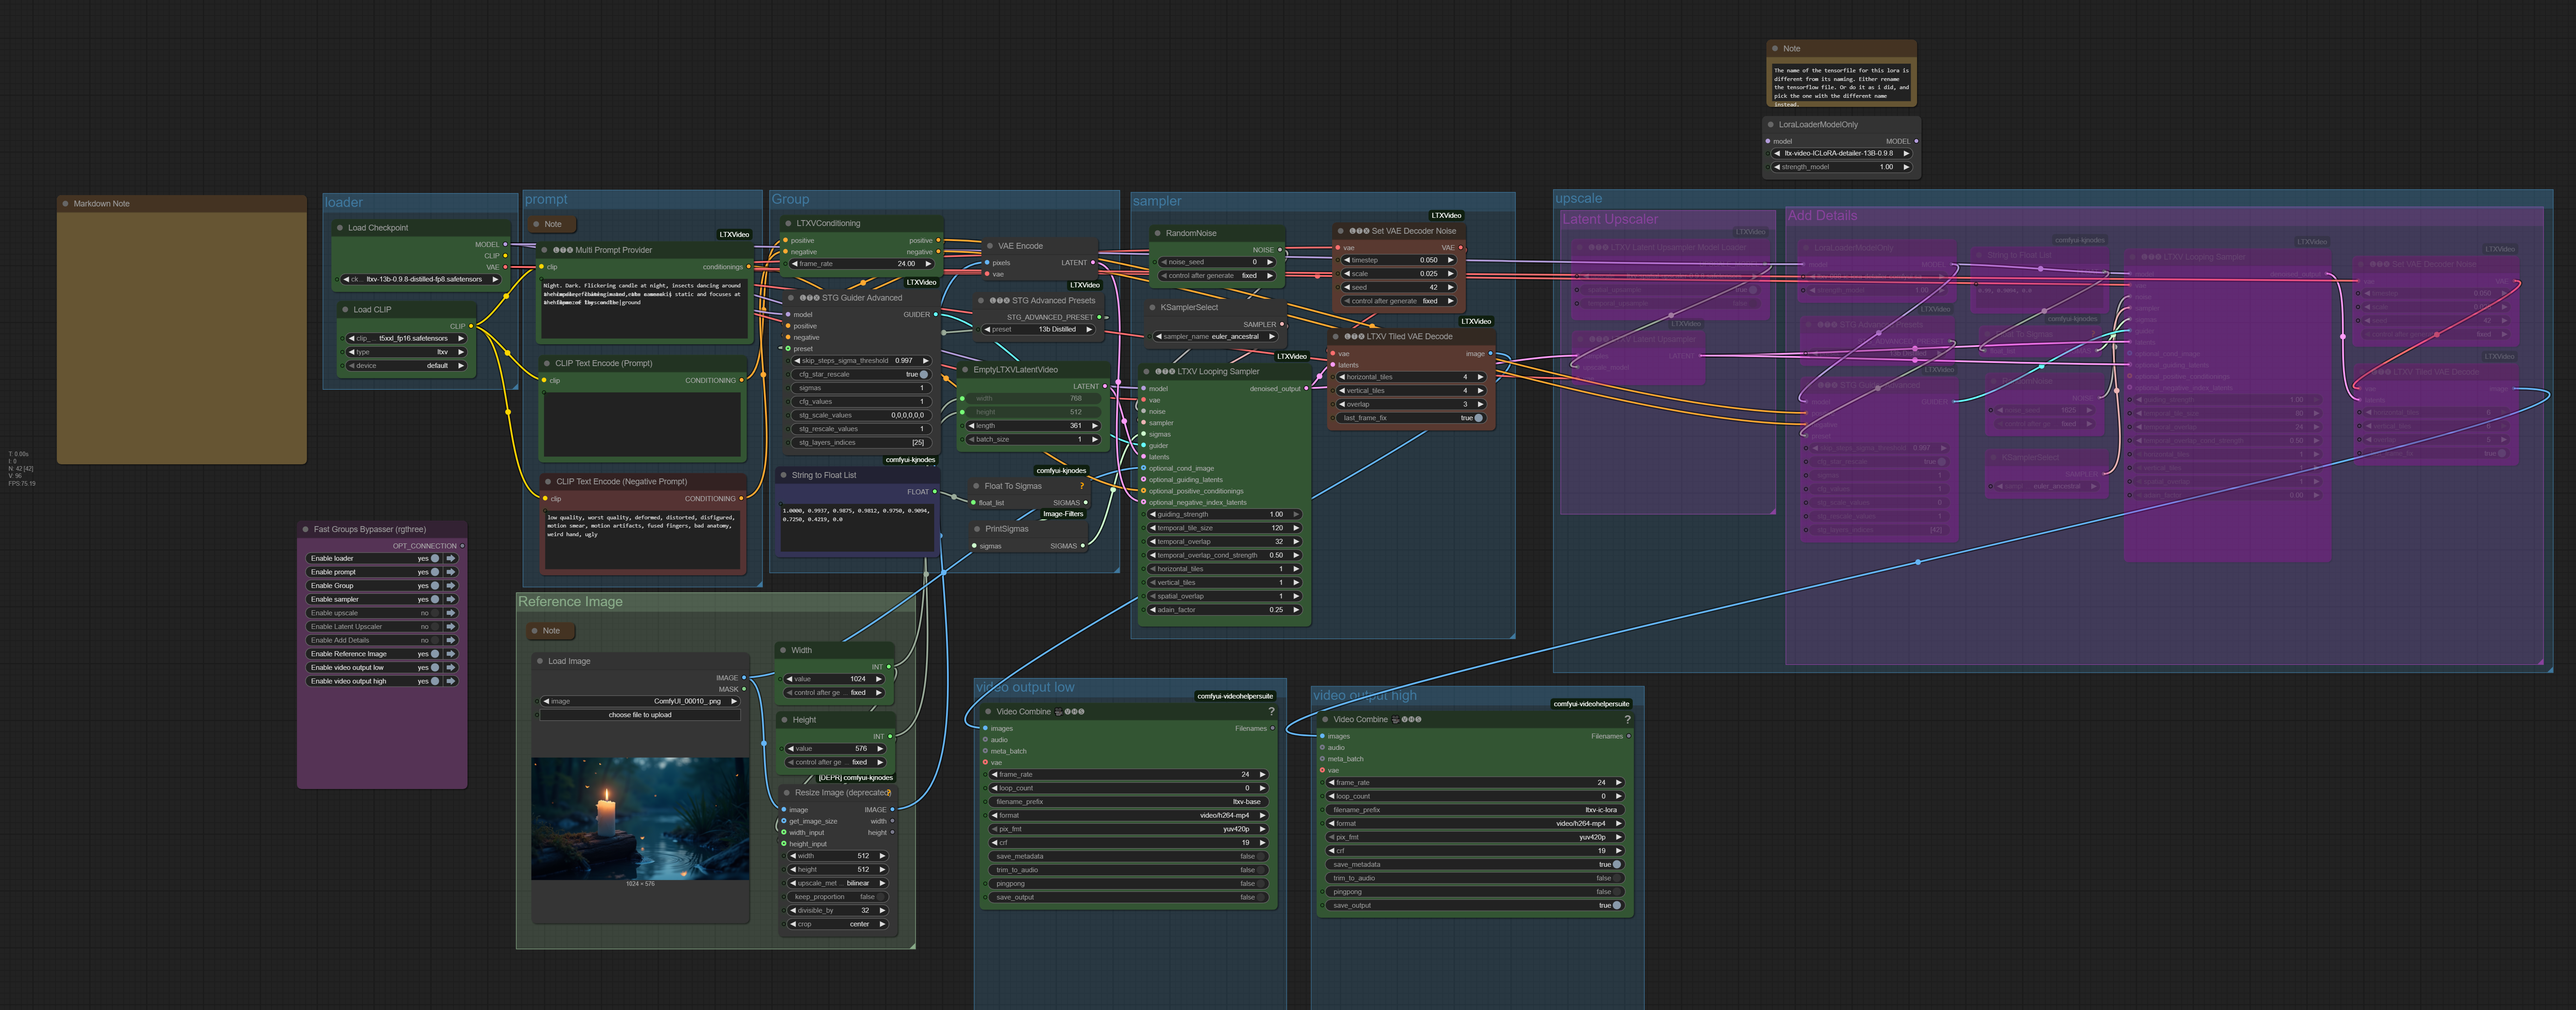2576x1010 pixels.
Task: Click the 'sampler' group title bar
Action: tap(1157, 201)
